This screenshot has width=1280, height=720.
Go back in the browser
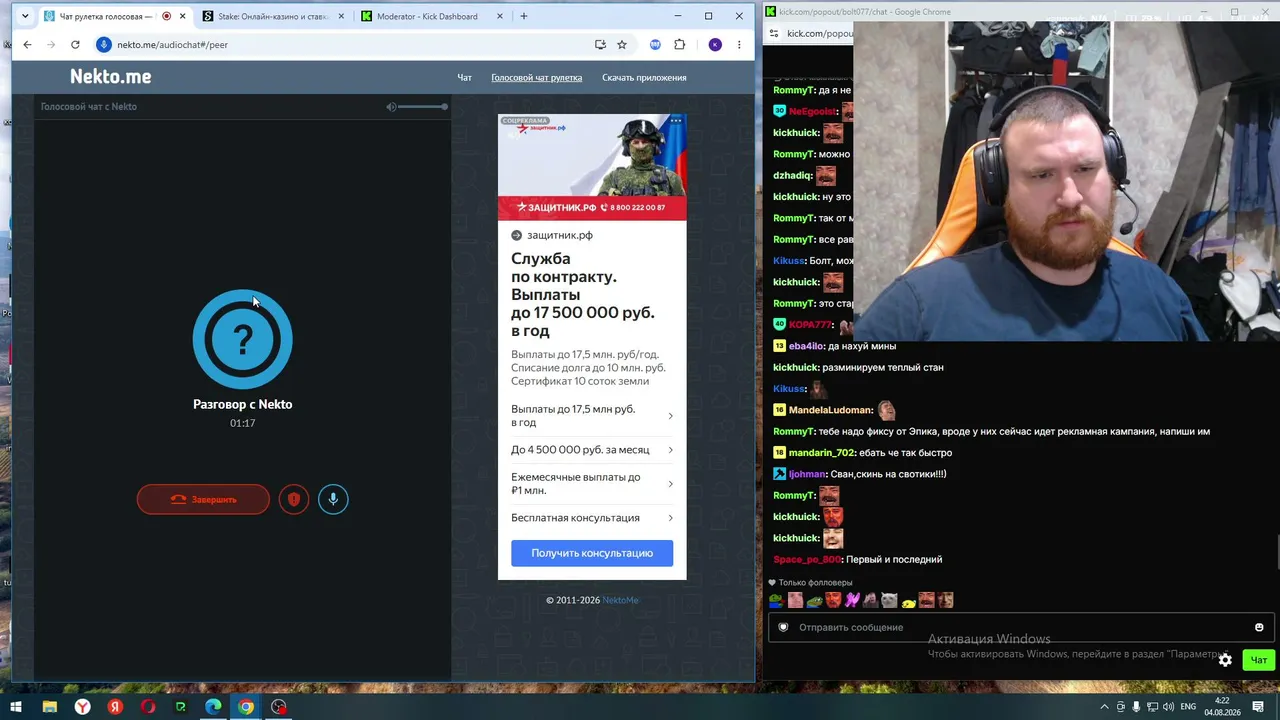pos(27,44)
